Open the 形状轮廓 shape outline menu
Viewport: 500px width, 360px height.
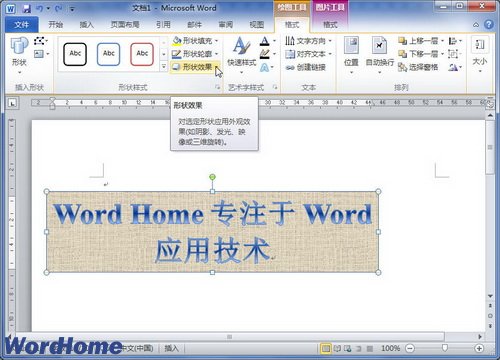click(x=195, y=54)
